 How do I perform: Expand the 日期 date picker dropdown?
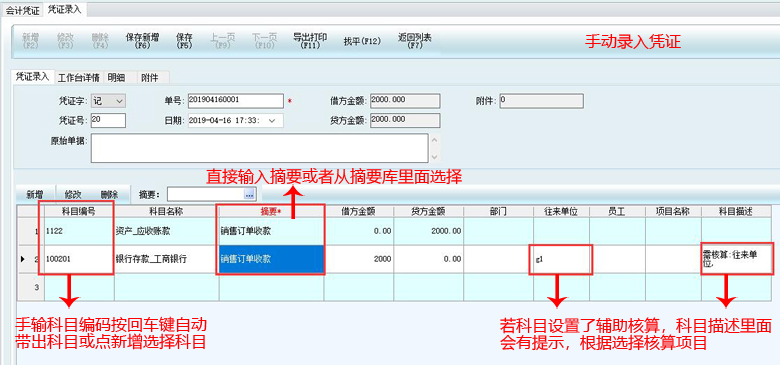click(x=272, y=120)
